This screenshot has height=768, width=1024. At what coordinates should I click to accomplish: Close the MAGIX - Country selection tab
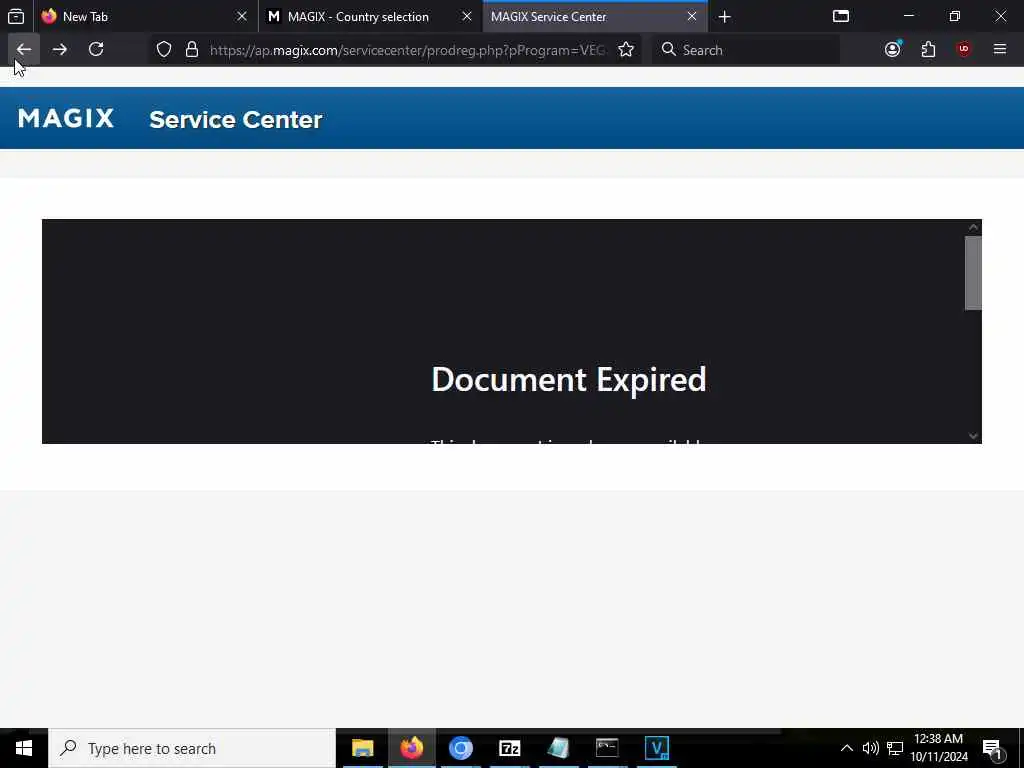coord(467,17)
